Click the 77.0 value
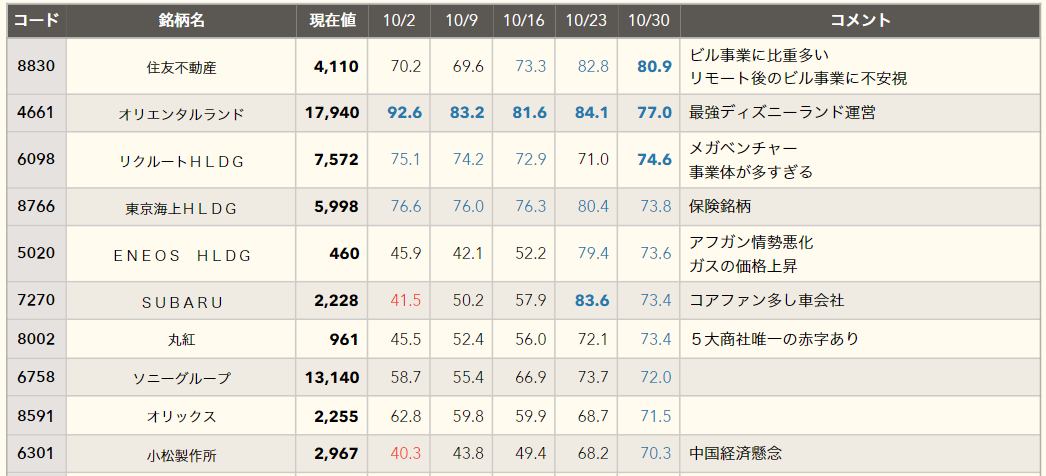Screen dimensions: 1046x476 pyautogui.click(x=654, y=113)
